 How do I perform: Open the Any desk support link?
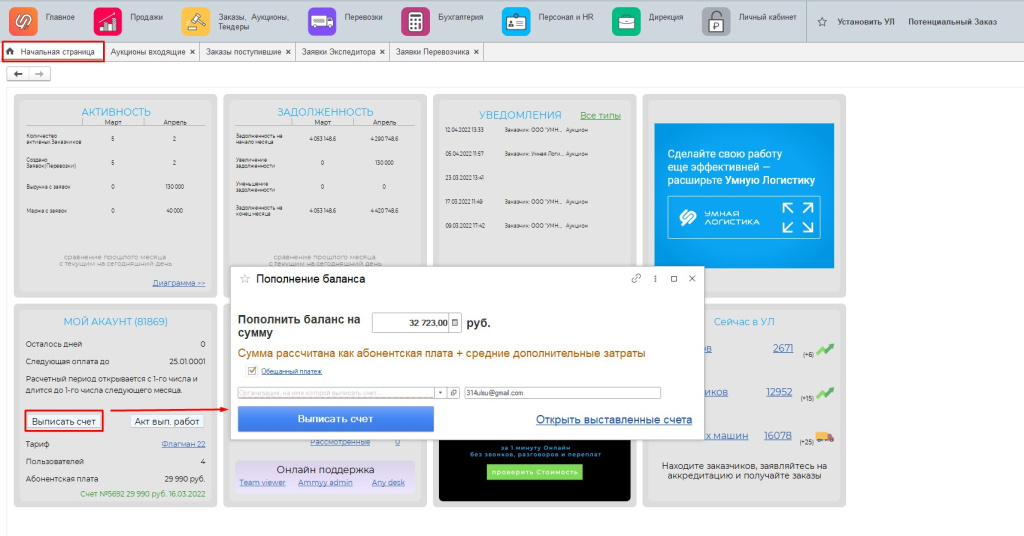(x=388, y=483)
